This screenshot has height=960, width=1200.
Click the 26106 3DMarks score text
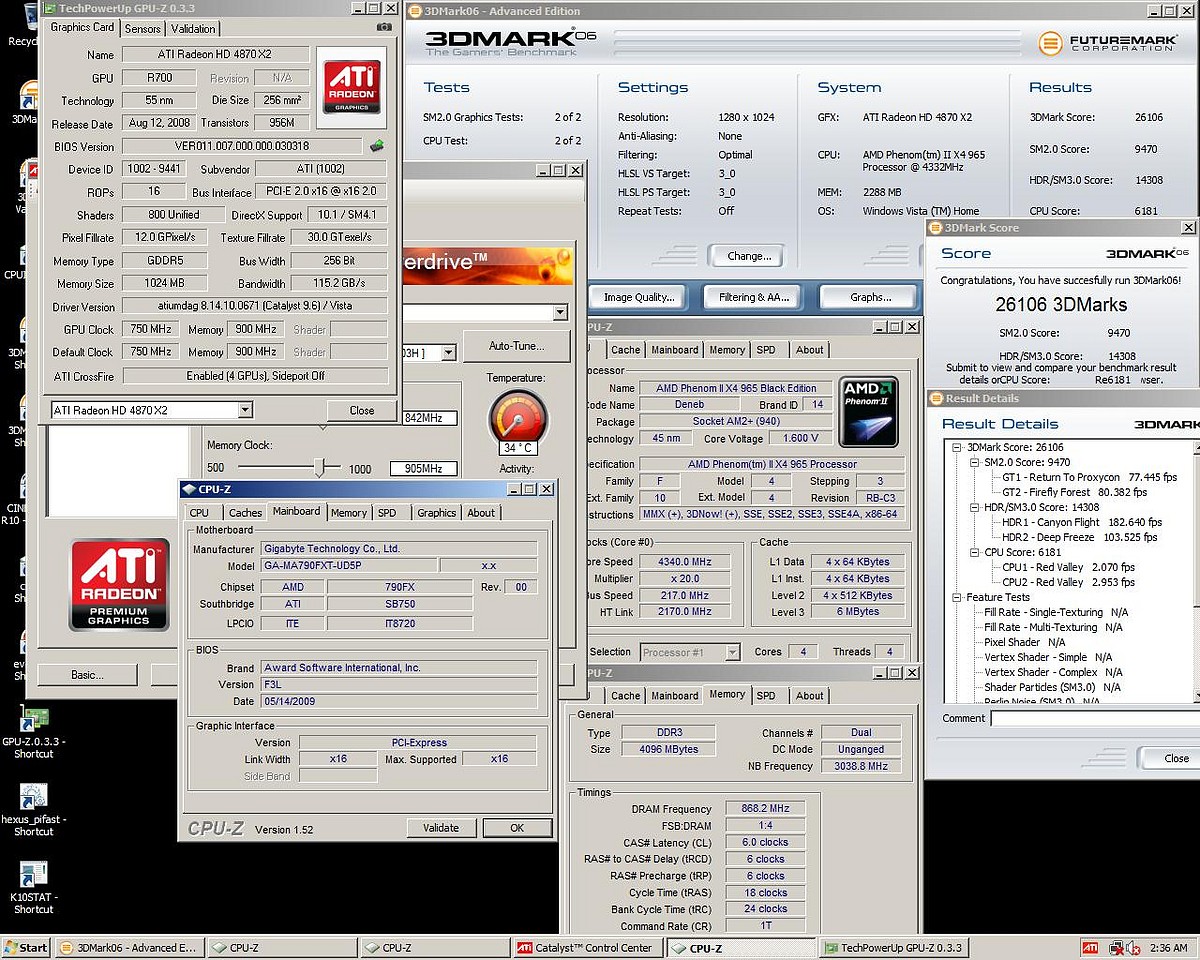coord(1061,305)
